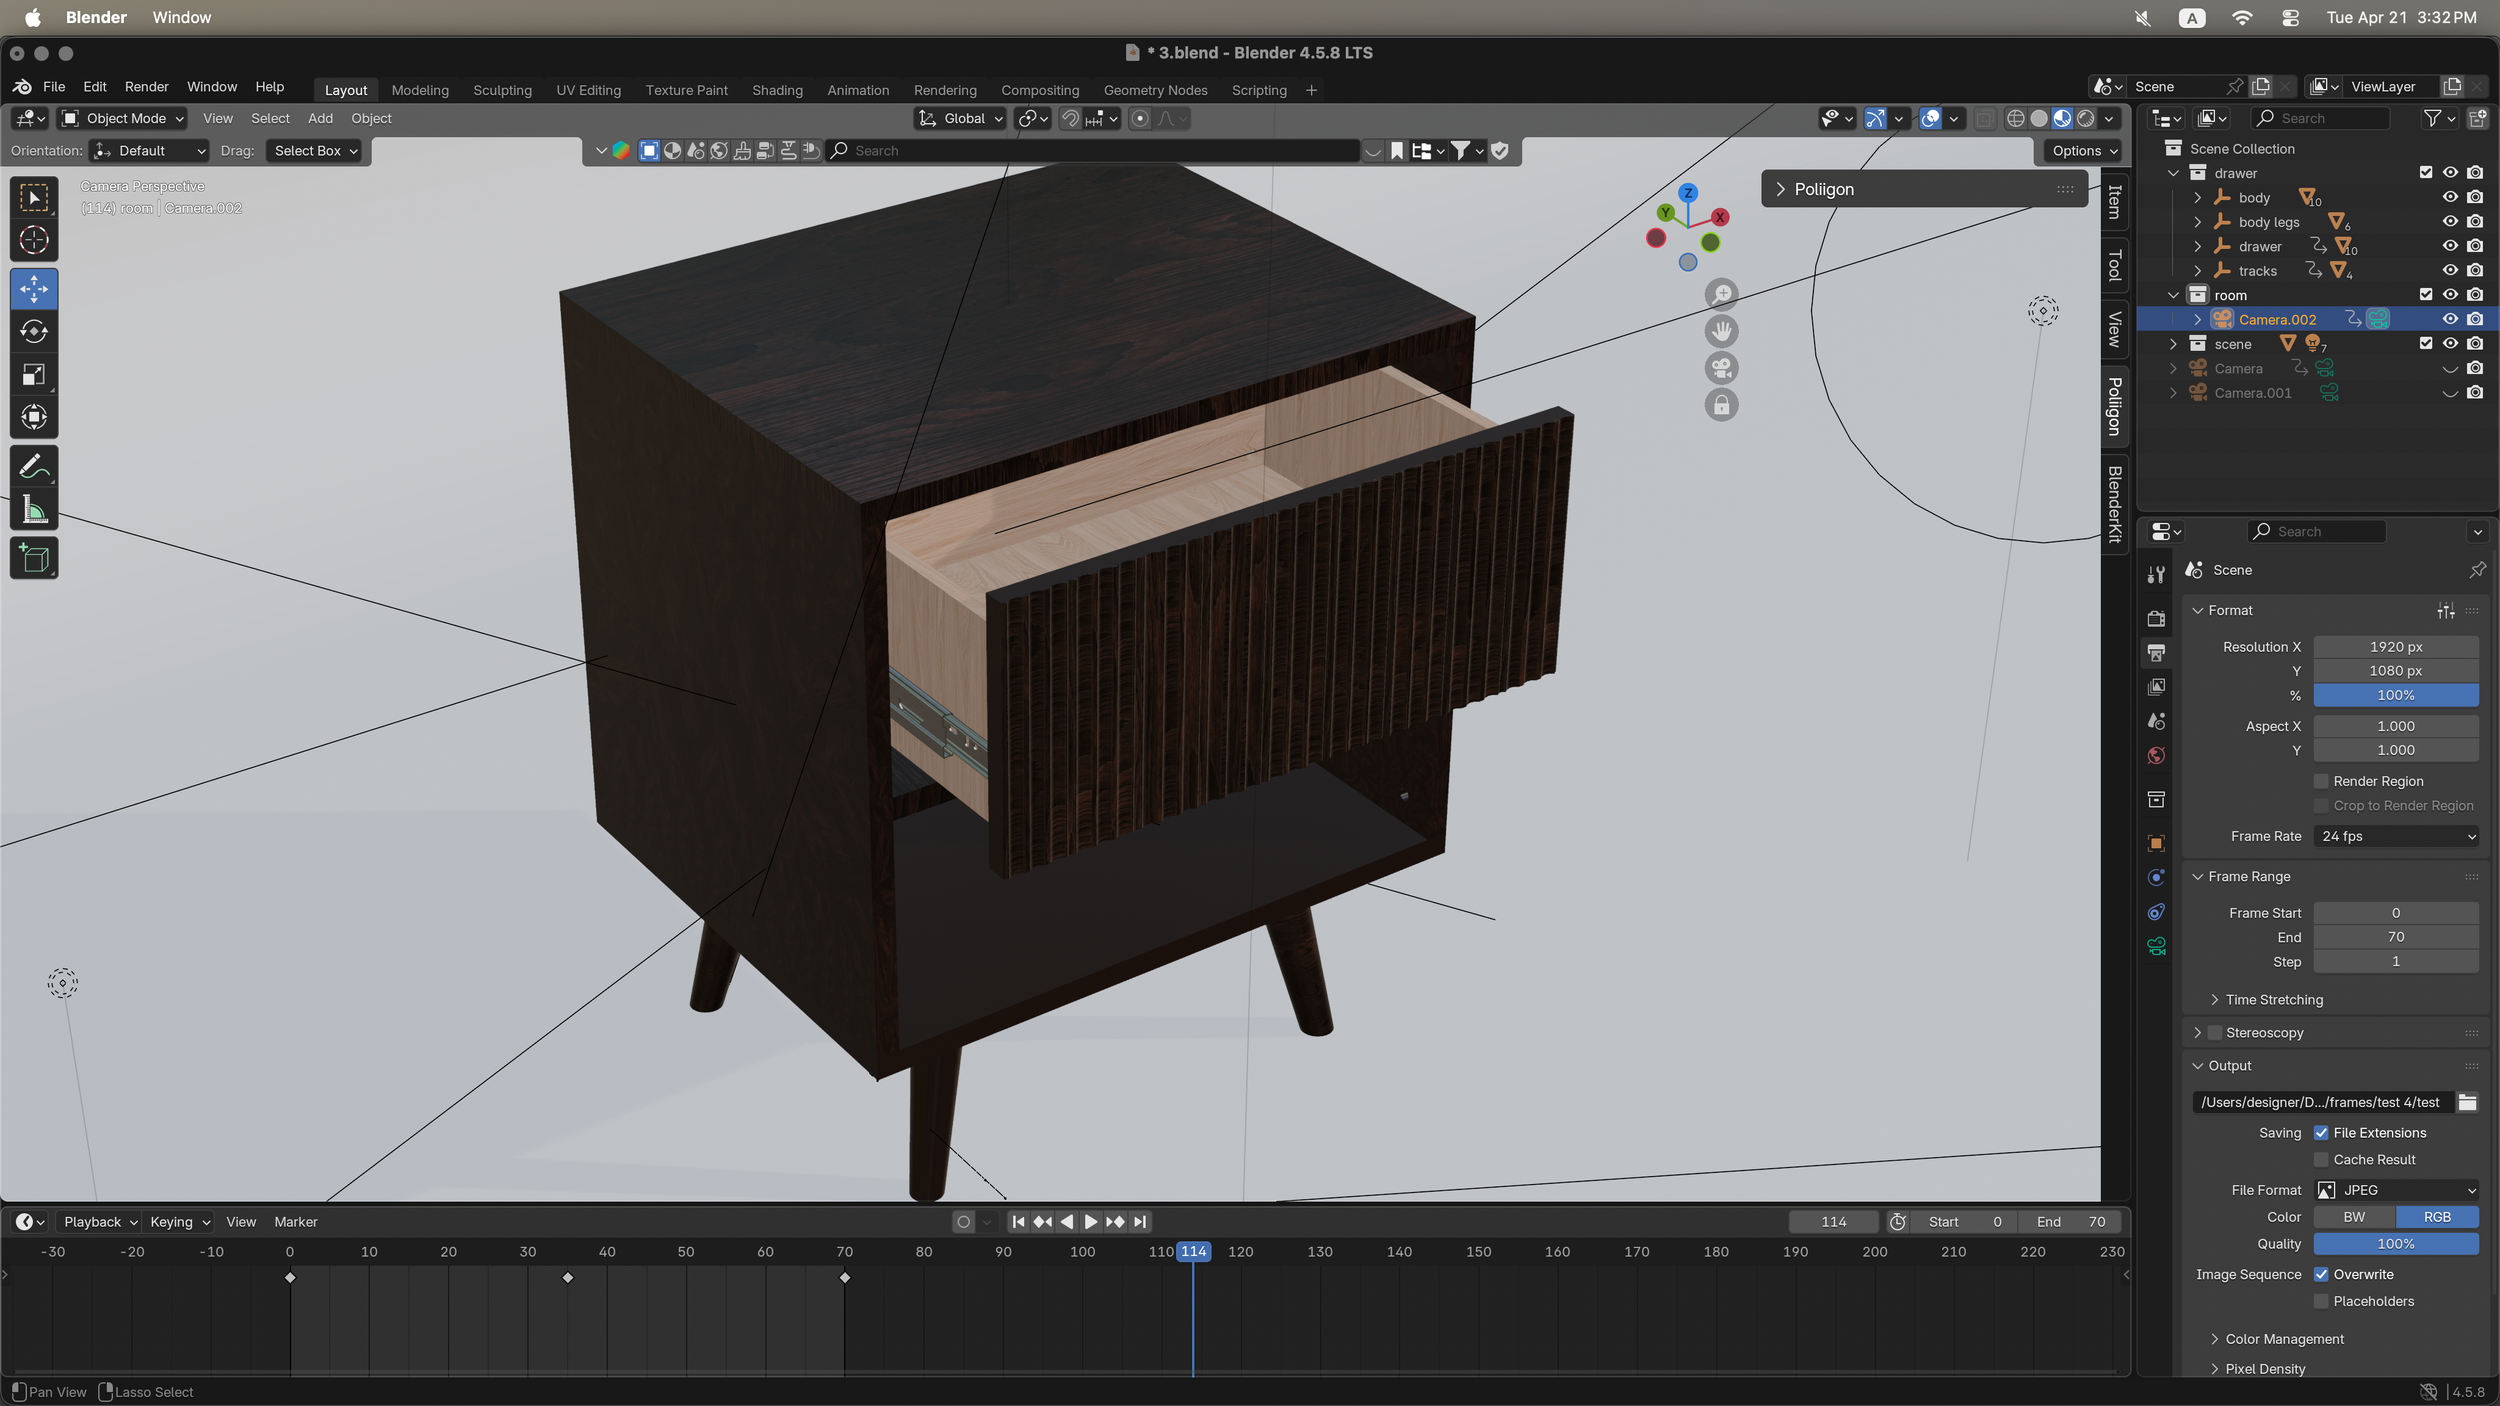Click the output folder browse icon
Viewport: 2500px width, 1406px height.
click(x=2468, y=1102)
